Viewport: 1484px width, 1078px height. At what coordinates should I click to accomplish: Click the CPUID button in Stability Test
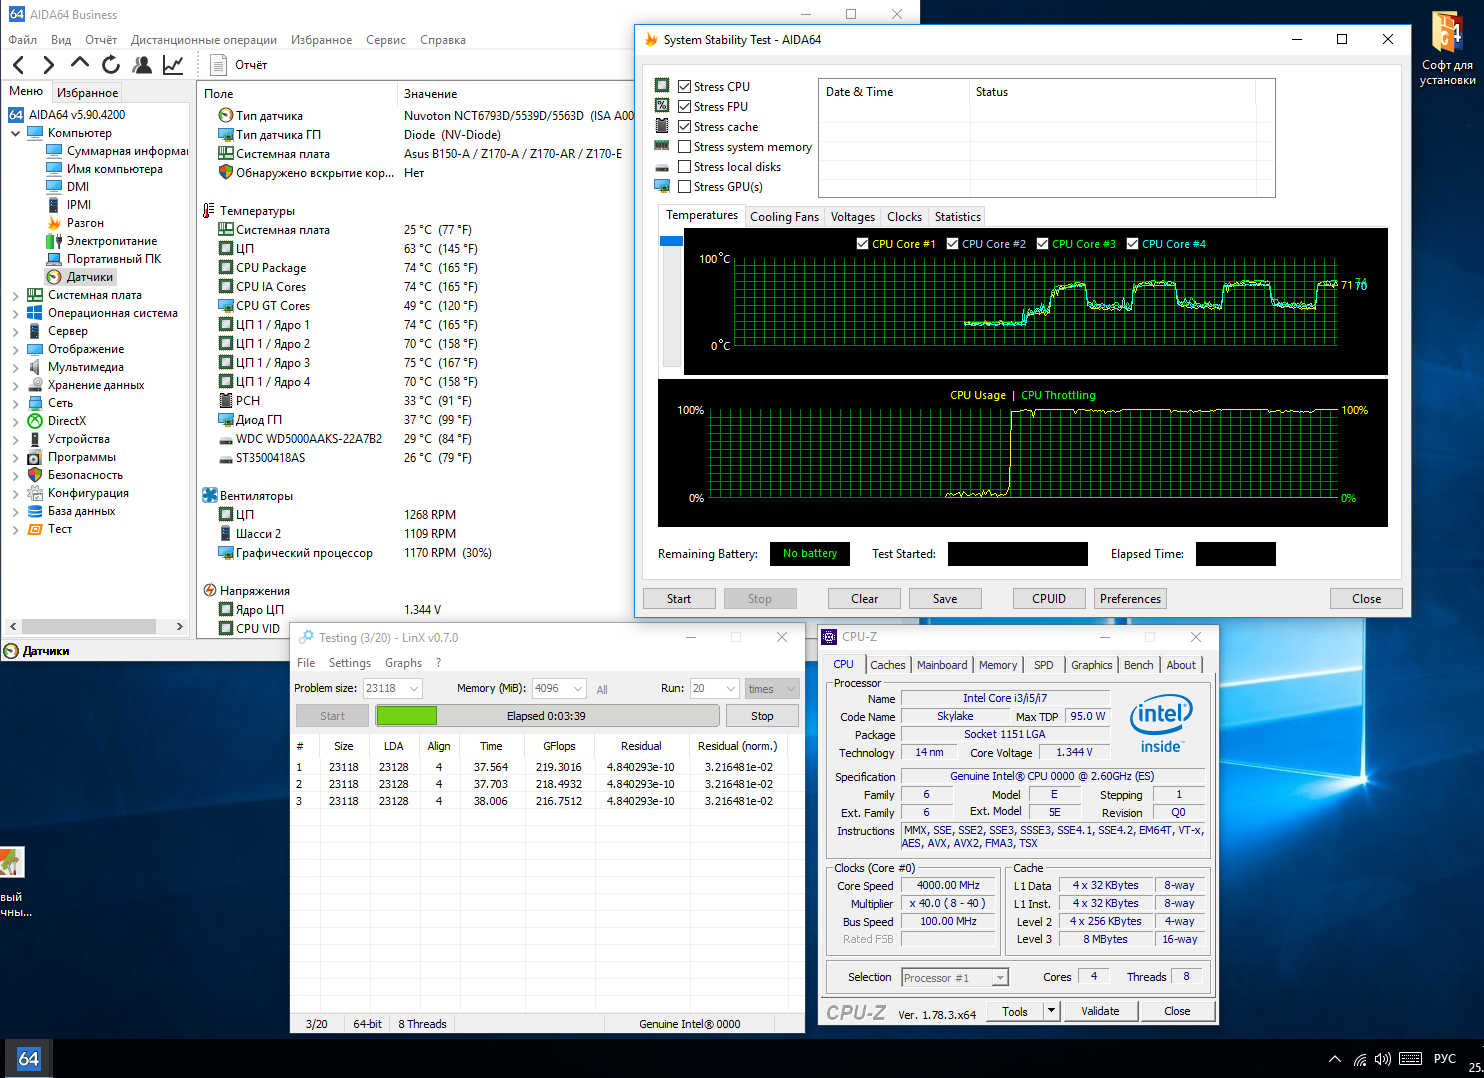1048,599
